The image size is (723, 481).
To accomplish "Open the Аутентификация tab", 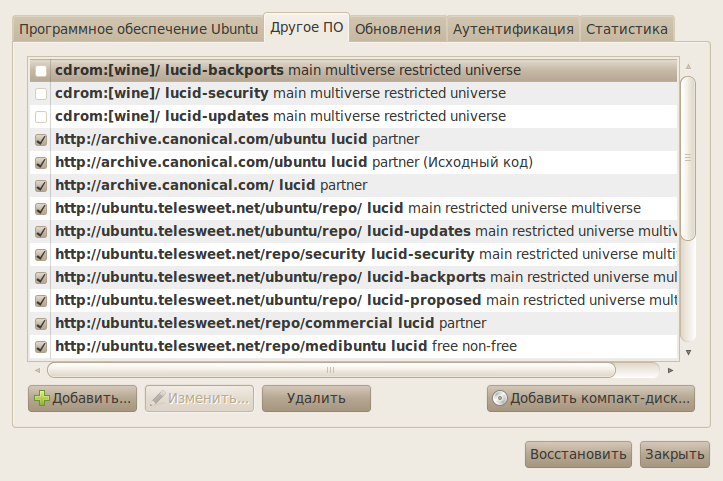I will tap(513, 29).
